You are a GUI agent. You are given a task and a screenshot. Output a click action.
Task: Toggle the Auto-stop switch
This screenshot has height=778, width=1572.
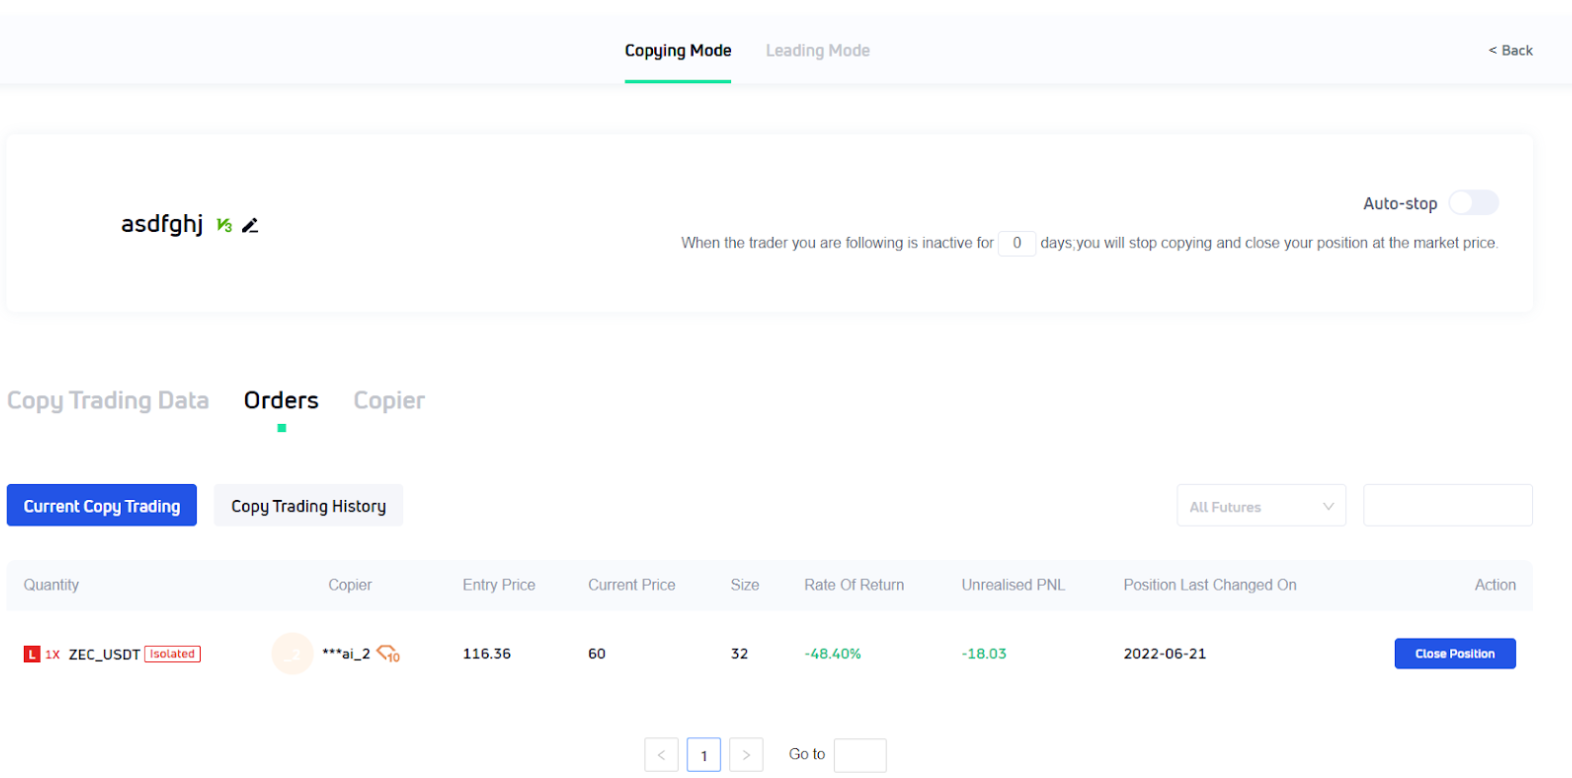[1473, 203]
